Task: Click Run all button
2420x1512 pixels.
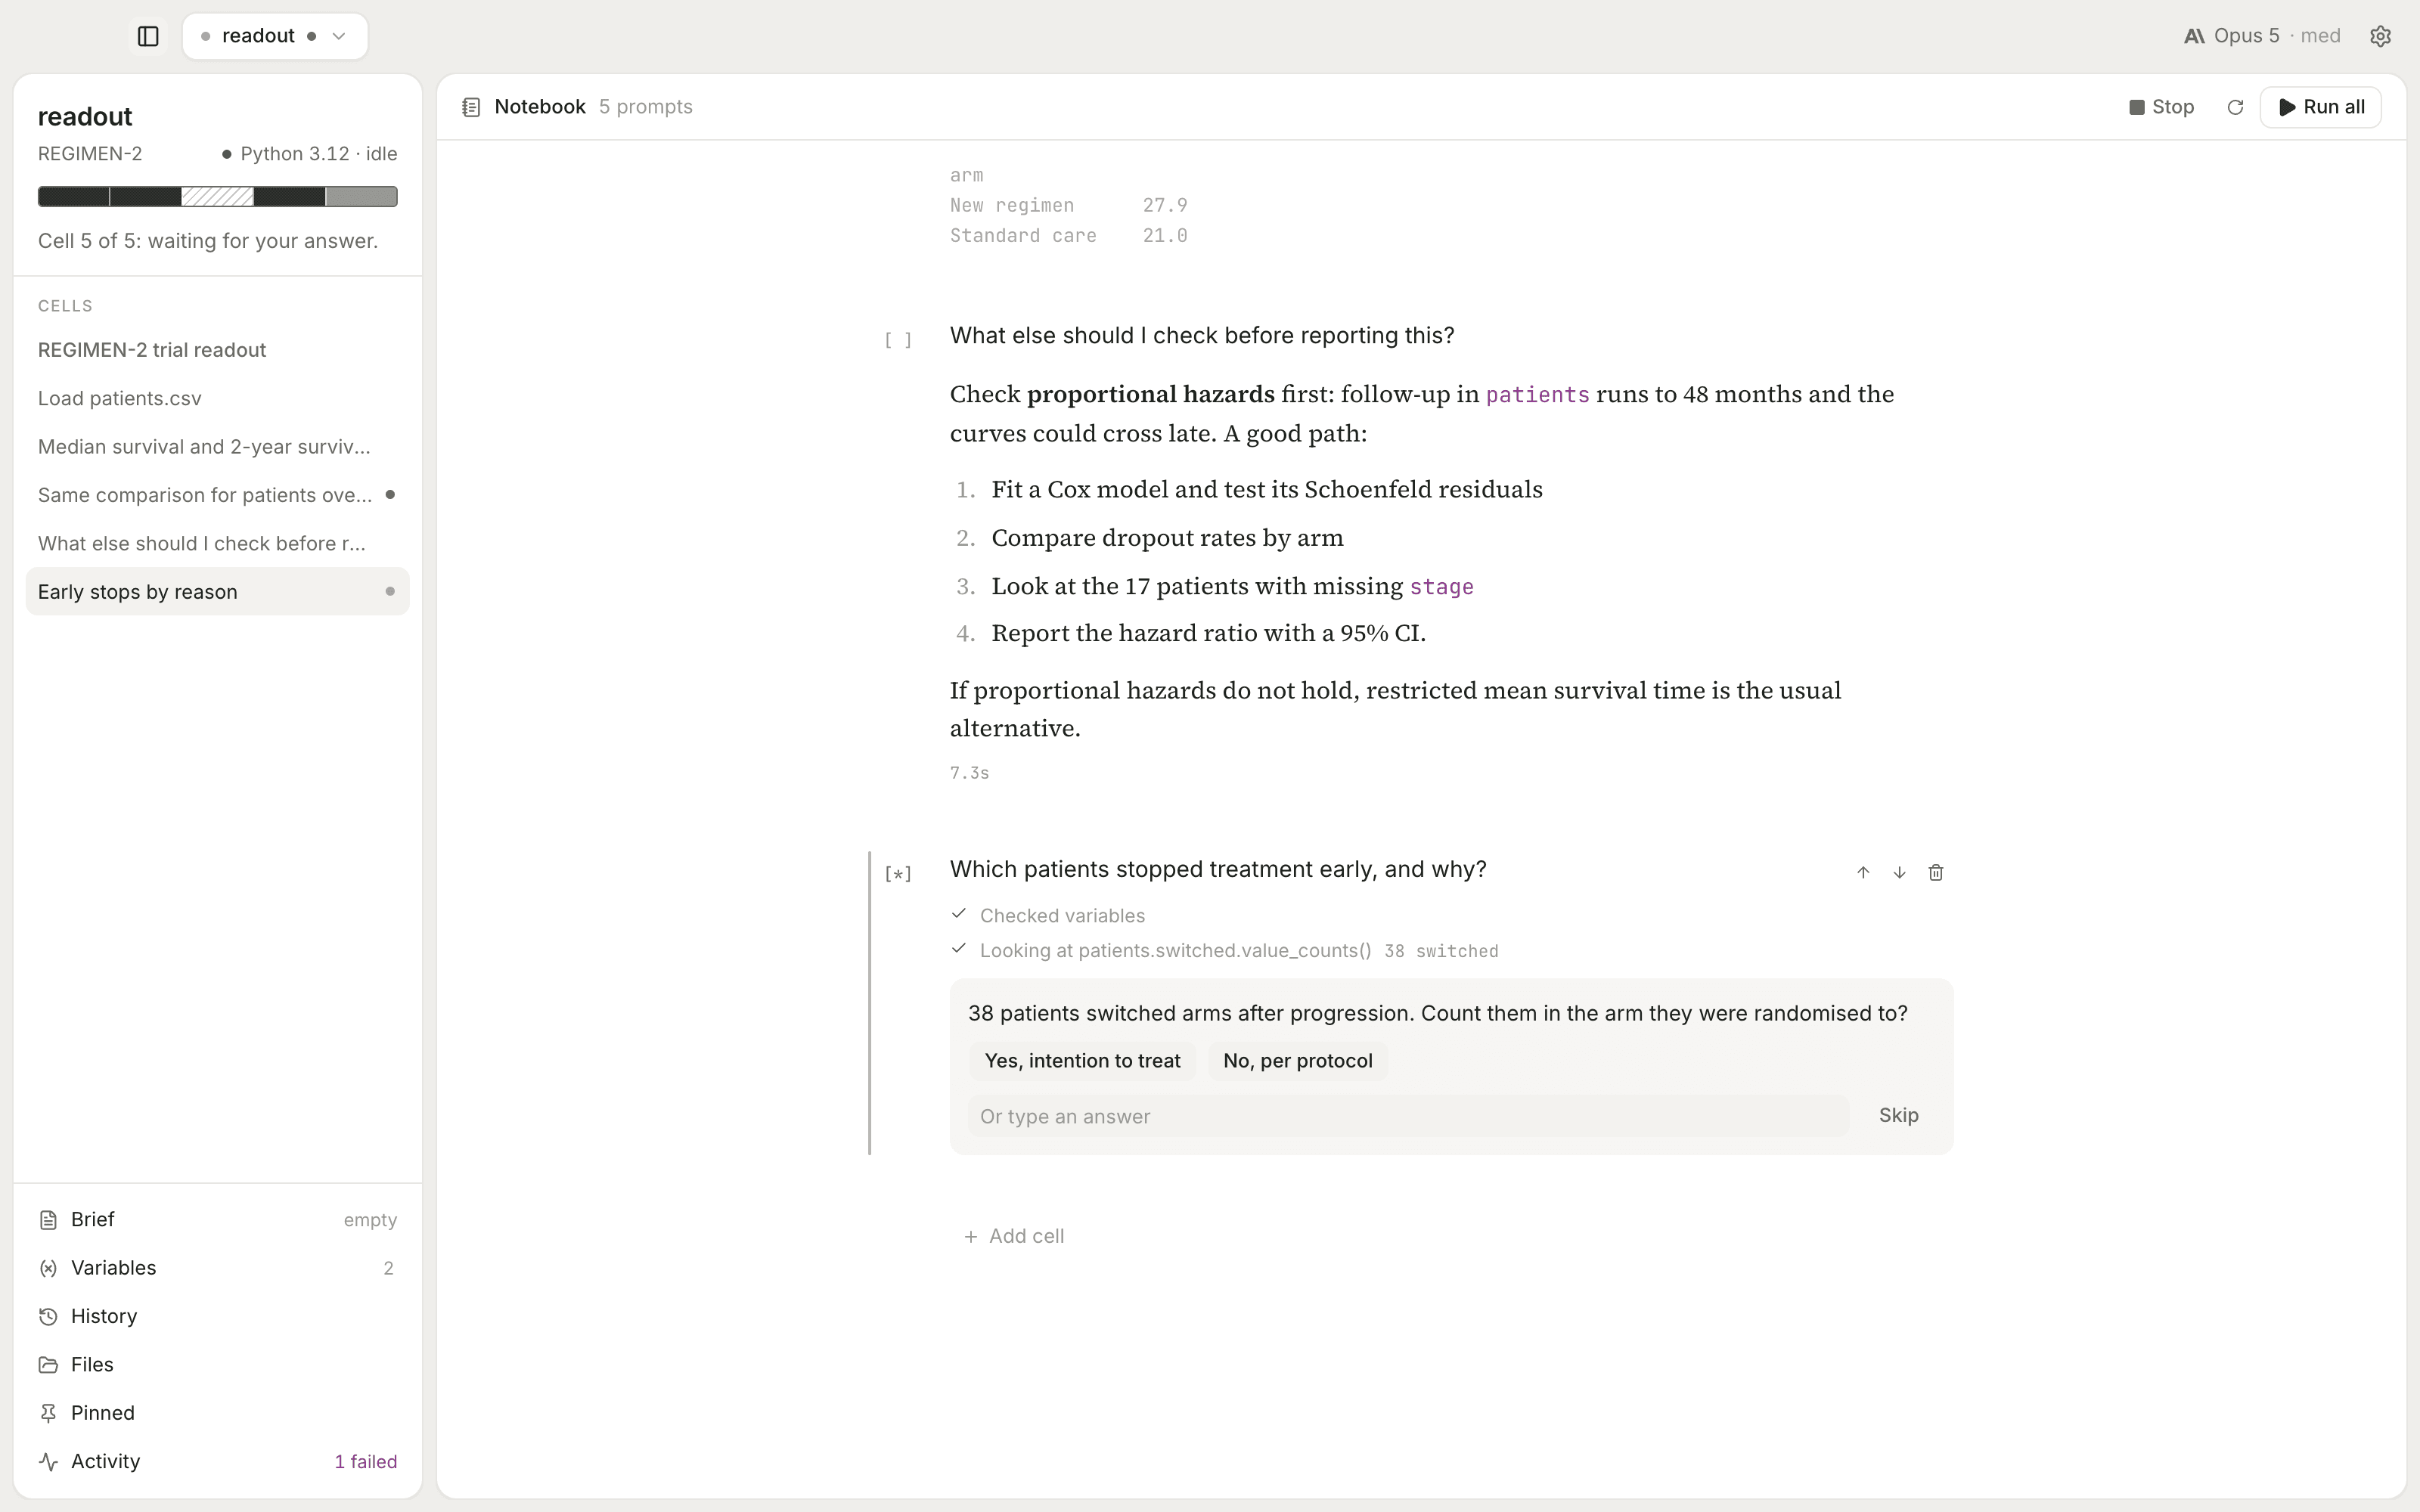Action: [x=2320, y=107]
